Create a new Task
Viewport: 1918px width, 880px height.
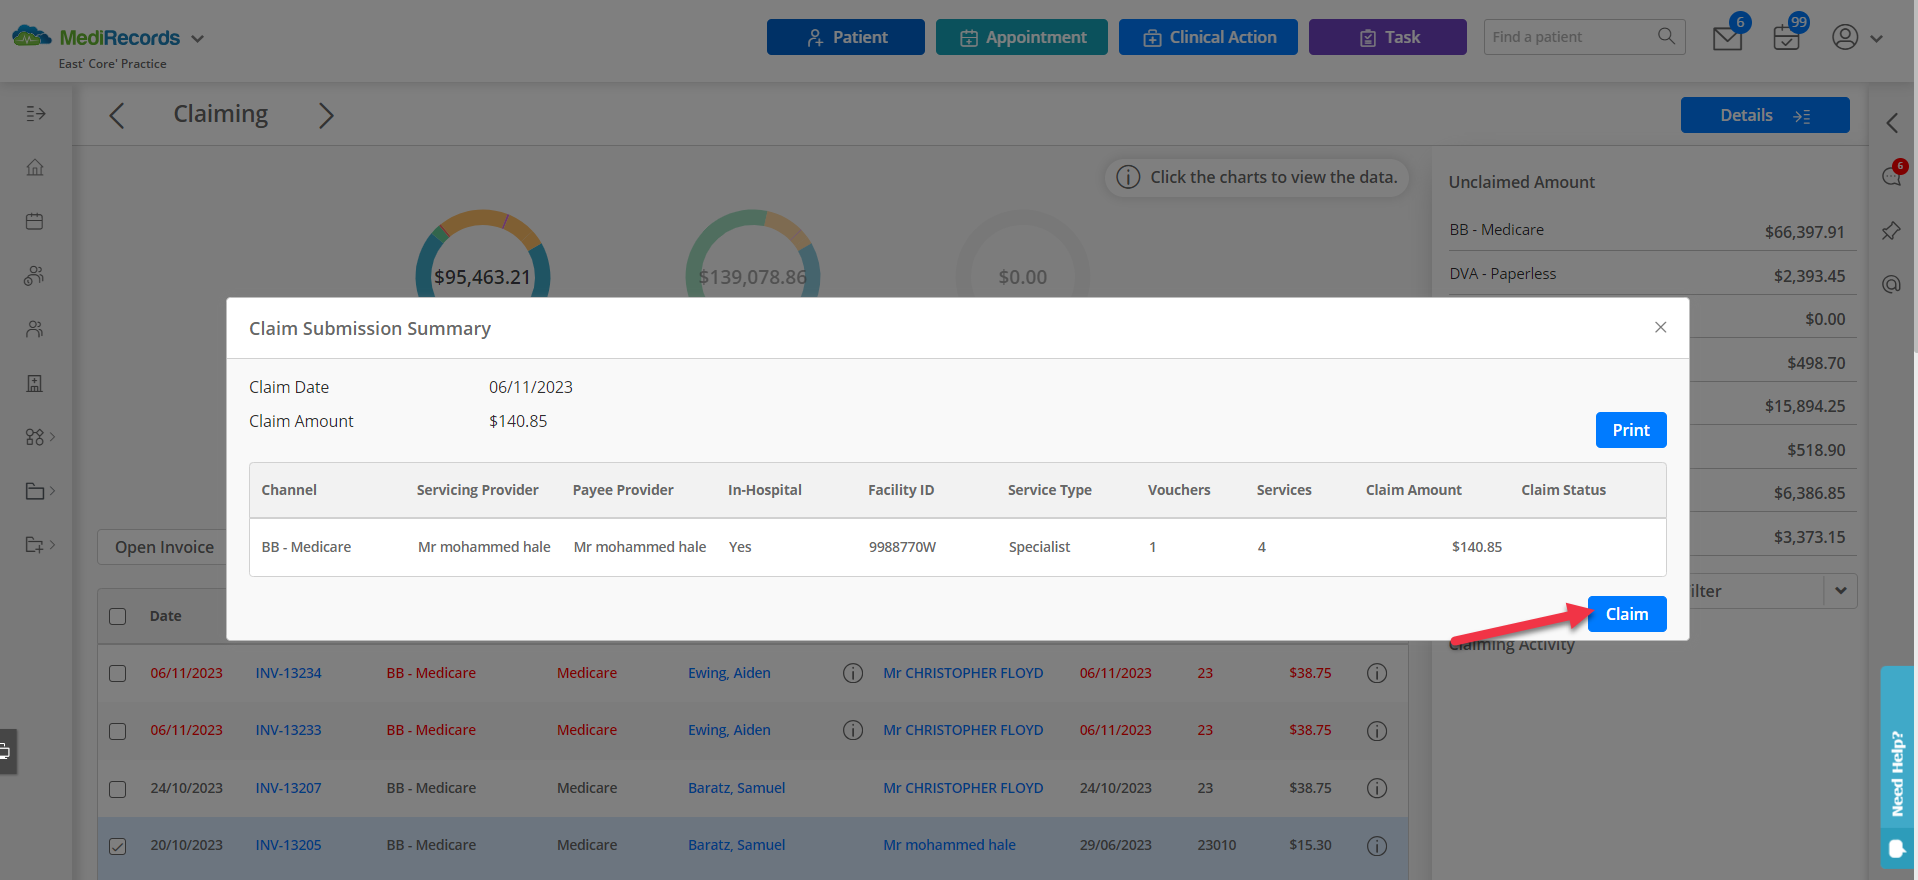click(x=1388, y=37)
